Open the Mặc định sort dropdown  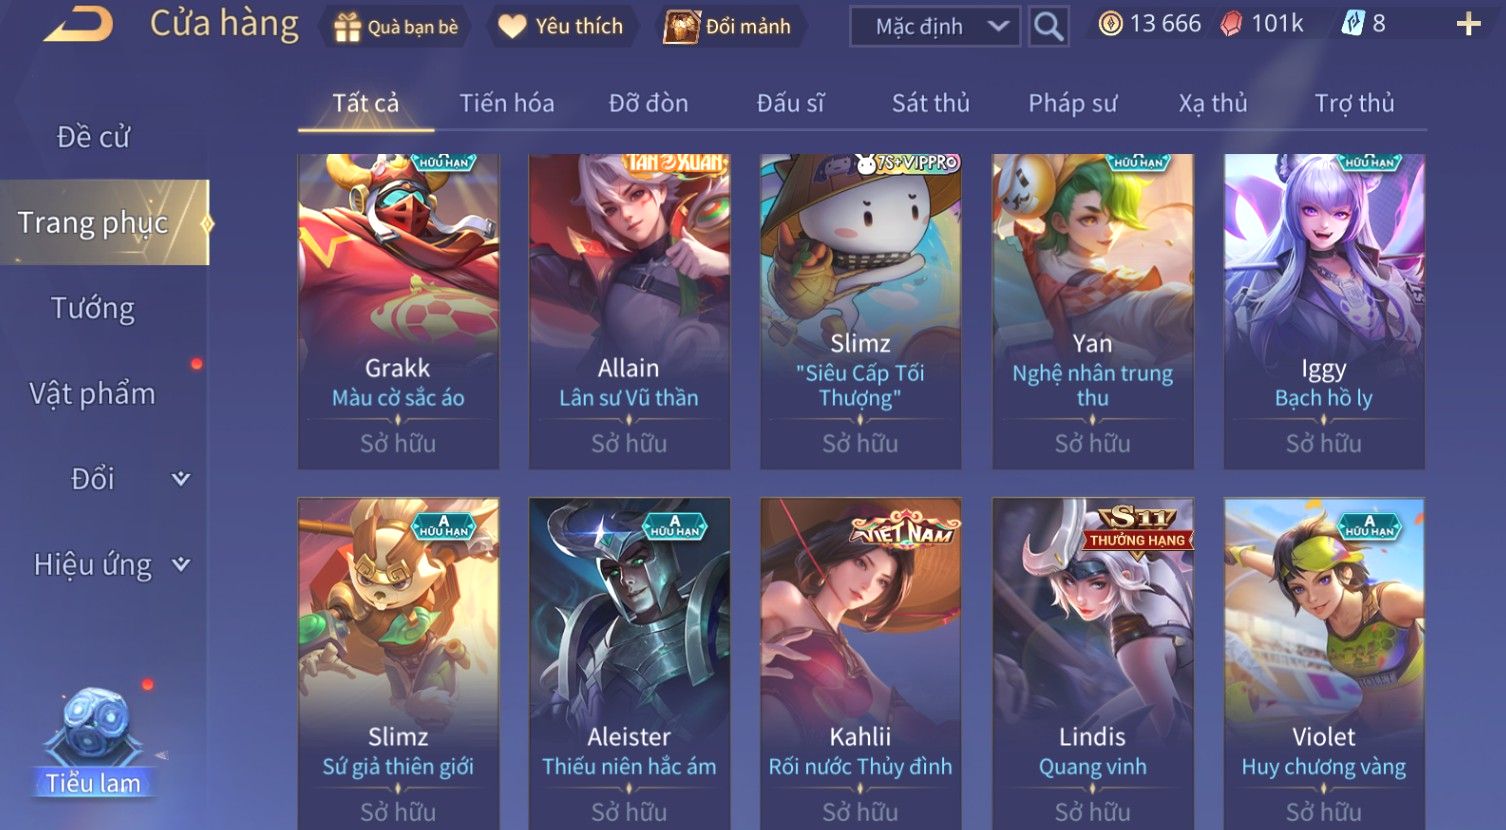(934, 27)
